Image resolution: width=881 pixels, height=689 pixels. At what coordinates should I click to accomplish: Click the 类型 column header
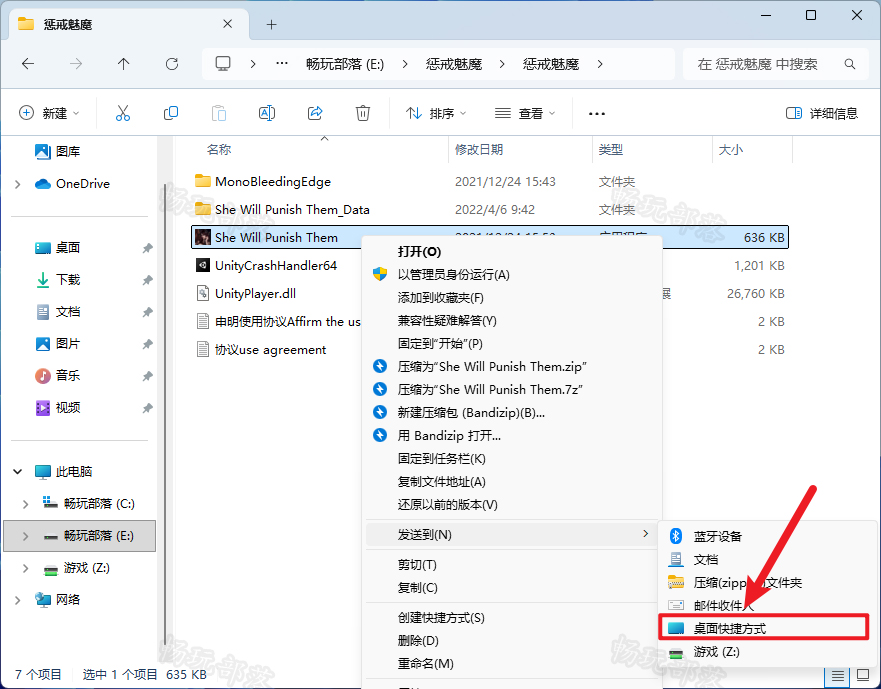click(x=610, y=149)
